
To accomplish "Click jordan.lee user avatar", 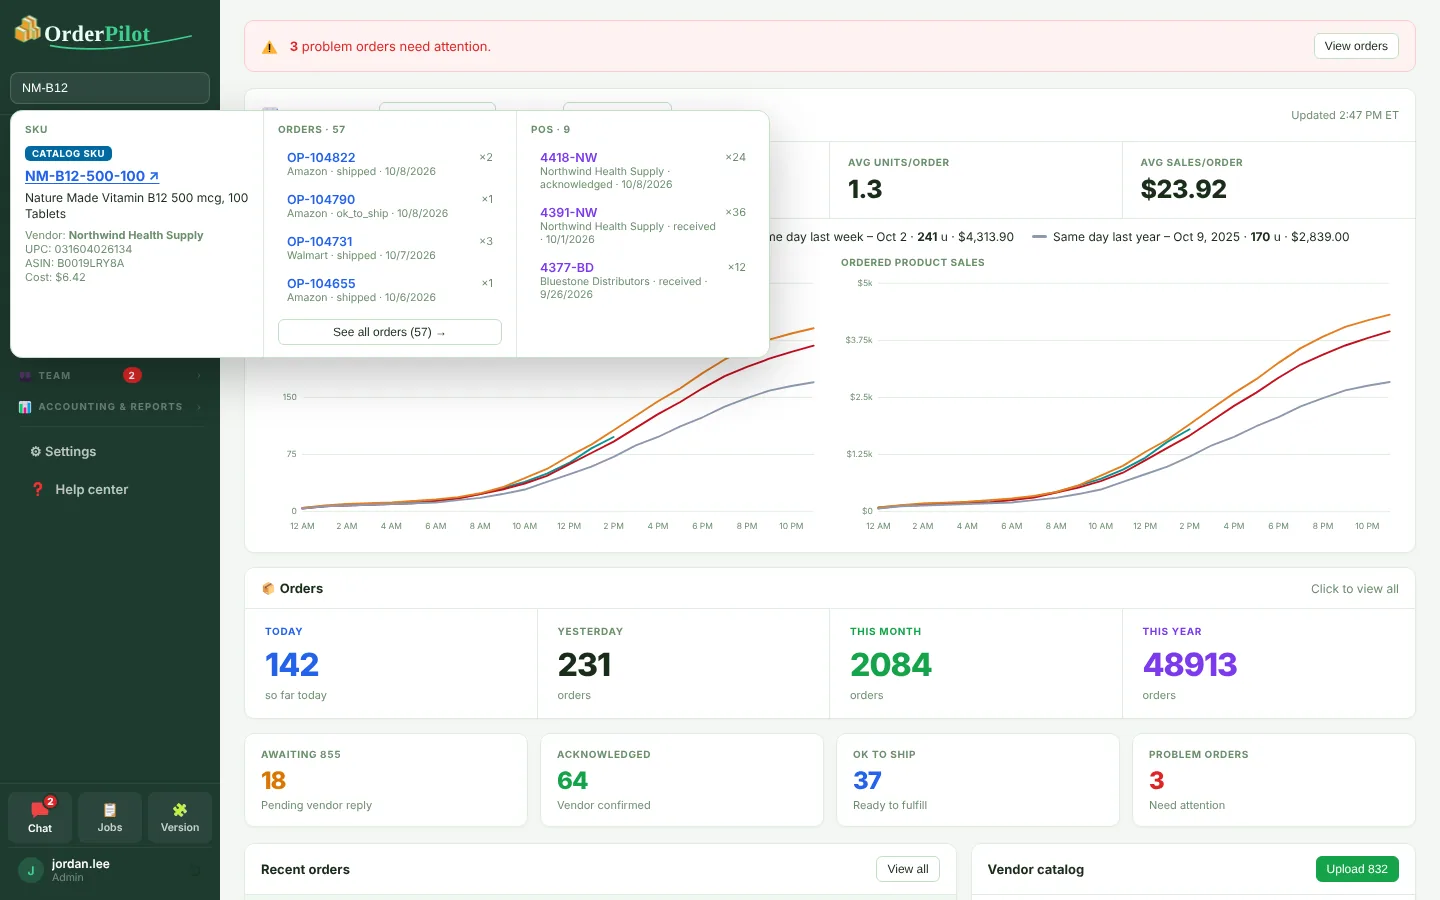I will pyautogui.click(x=31, y=871).
